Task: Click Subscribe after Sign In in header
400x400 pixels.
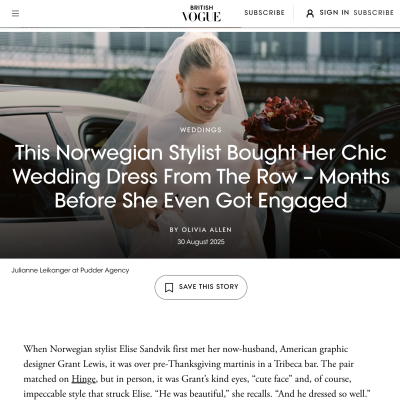Action: click(374, 13)
